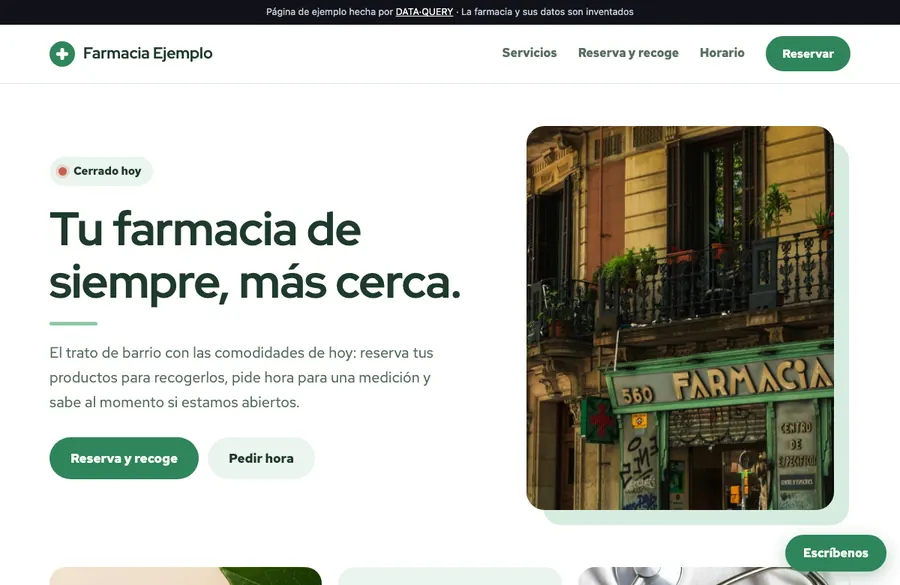Click the top banner text Página de ejemplo

pos(449,12)
